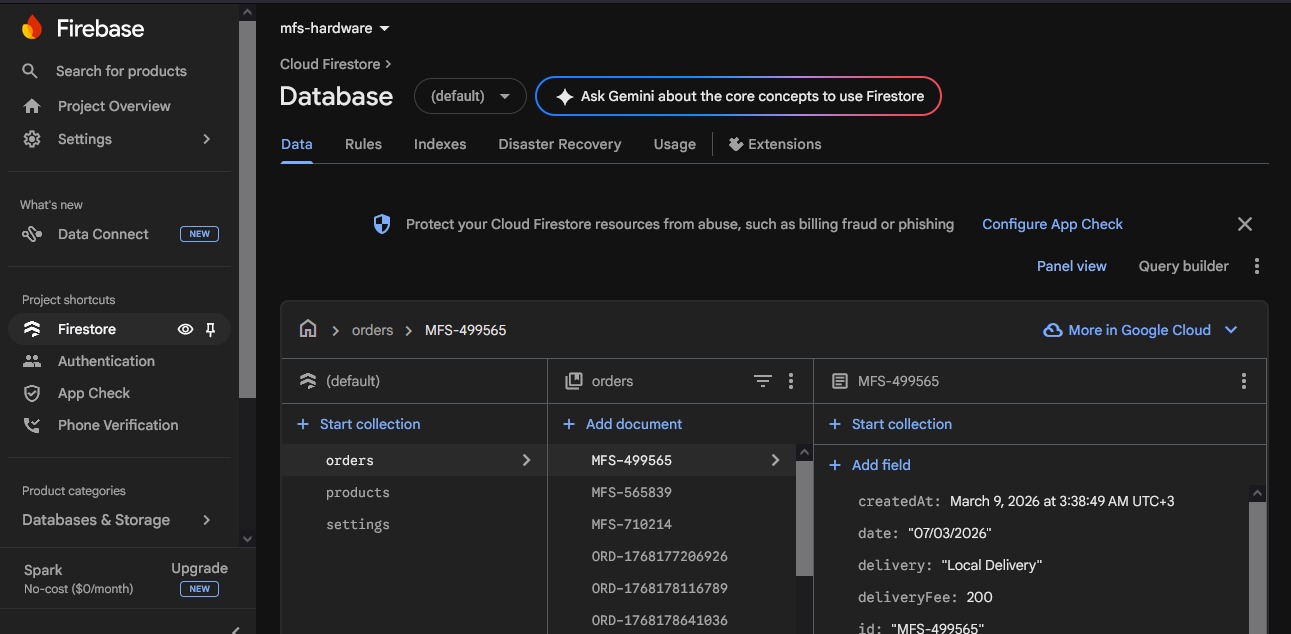The width and height of the screenshot is (1291, 634).
Task: Select Panel view
Action: coord(1072,266)
